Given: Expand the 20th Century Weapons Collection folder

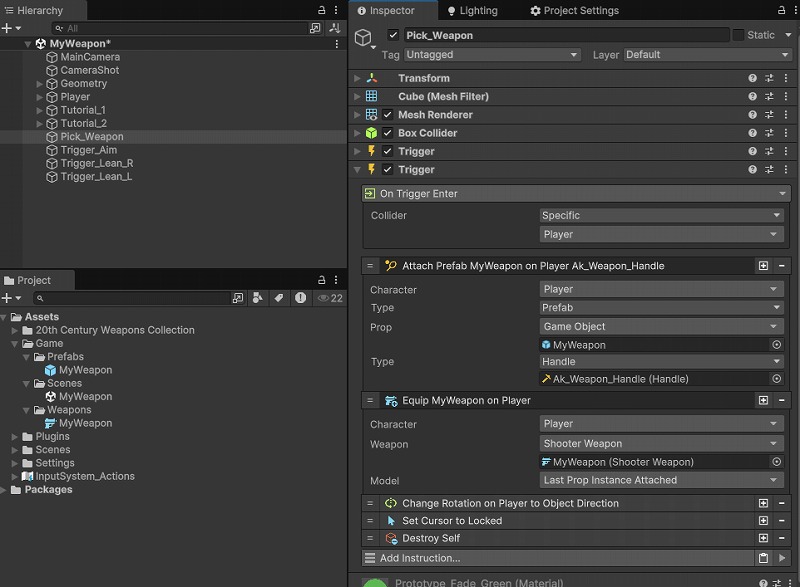Looking at the screenshot, I should point(15,330).
